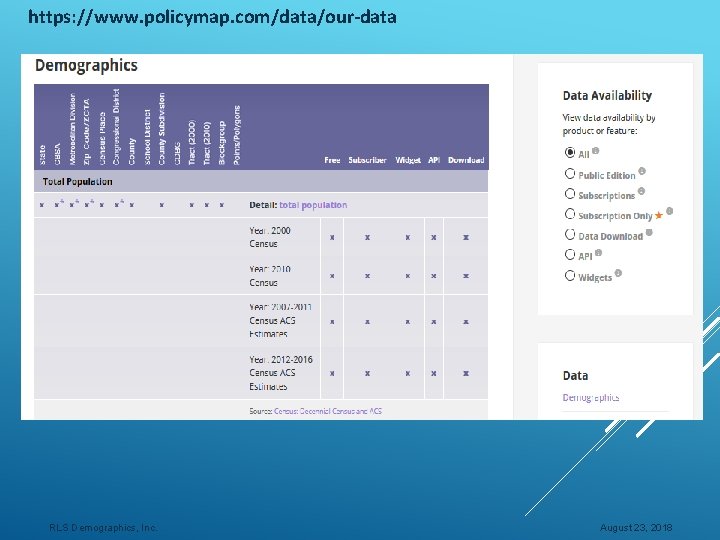Click the Demographics page heading

(x=86, y=65)
